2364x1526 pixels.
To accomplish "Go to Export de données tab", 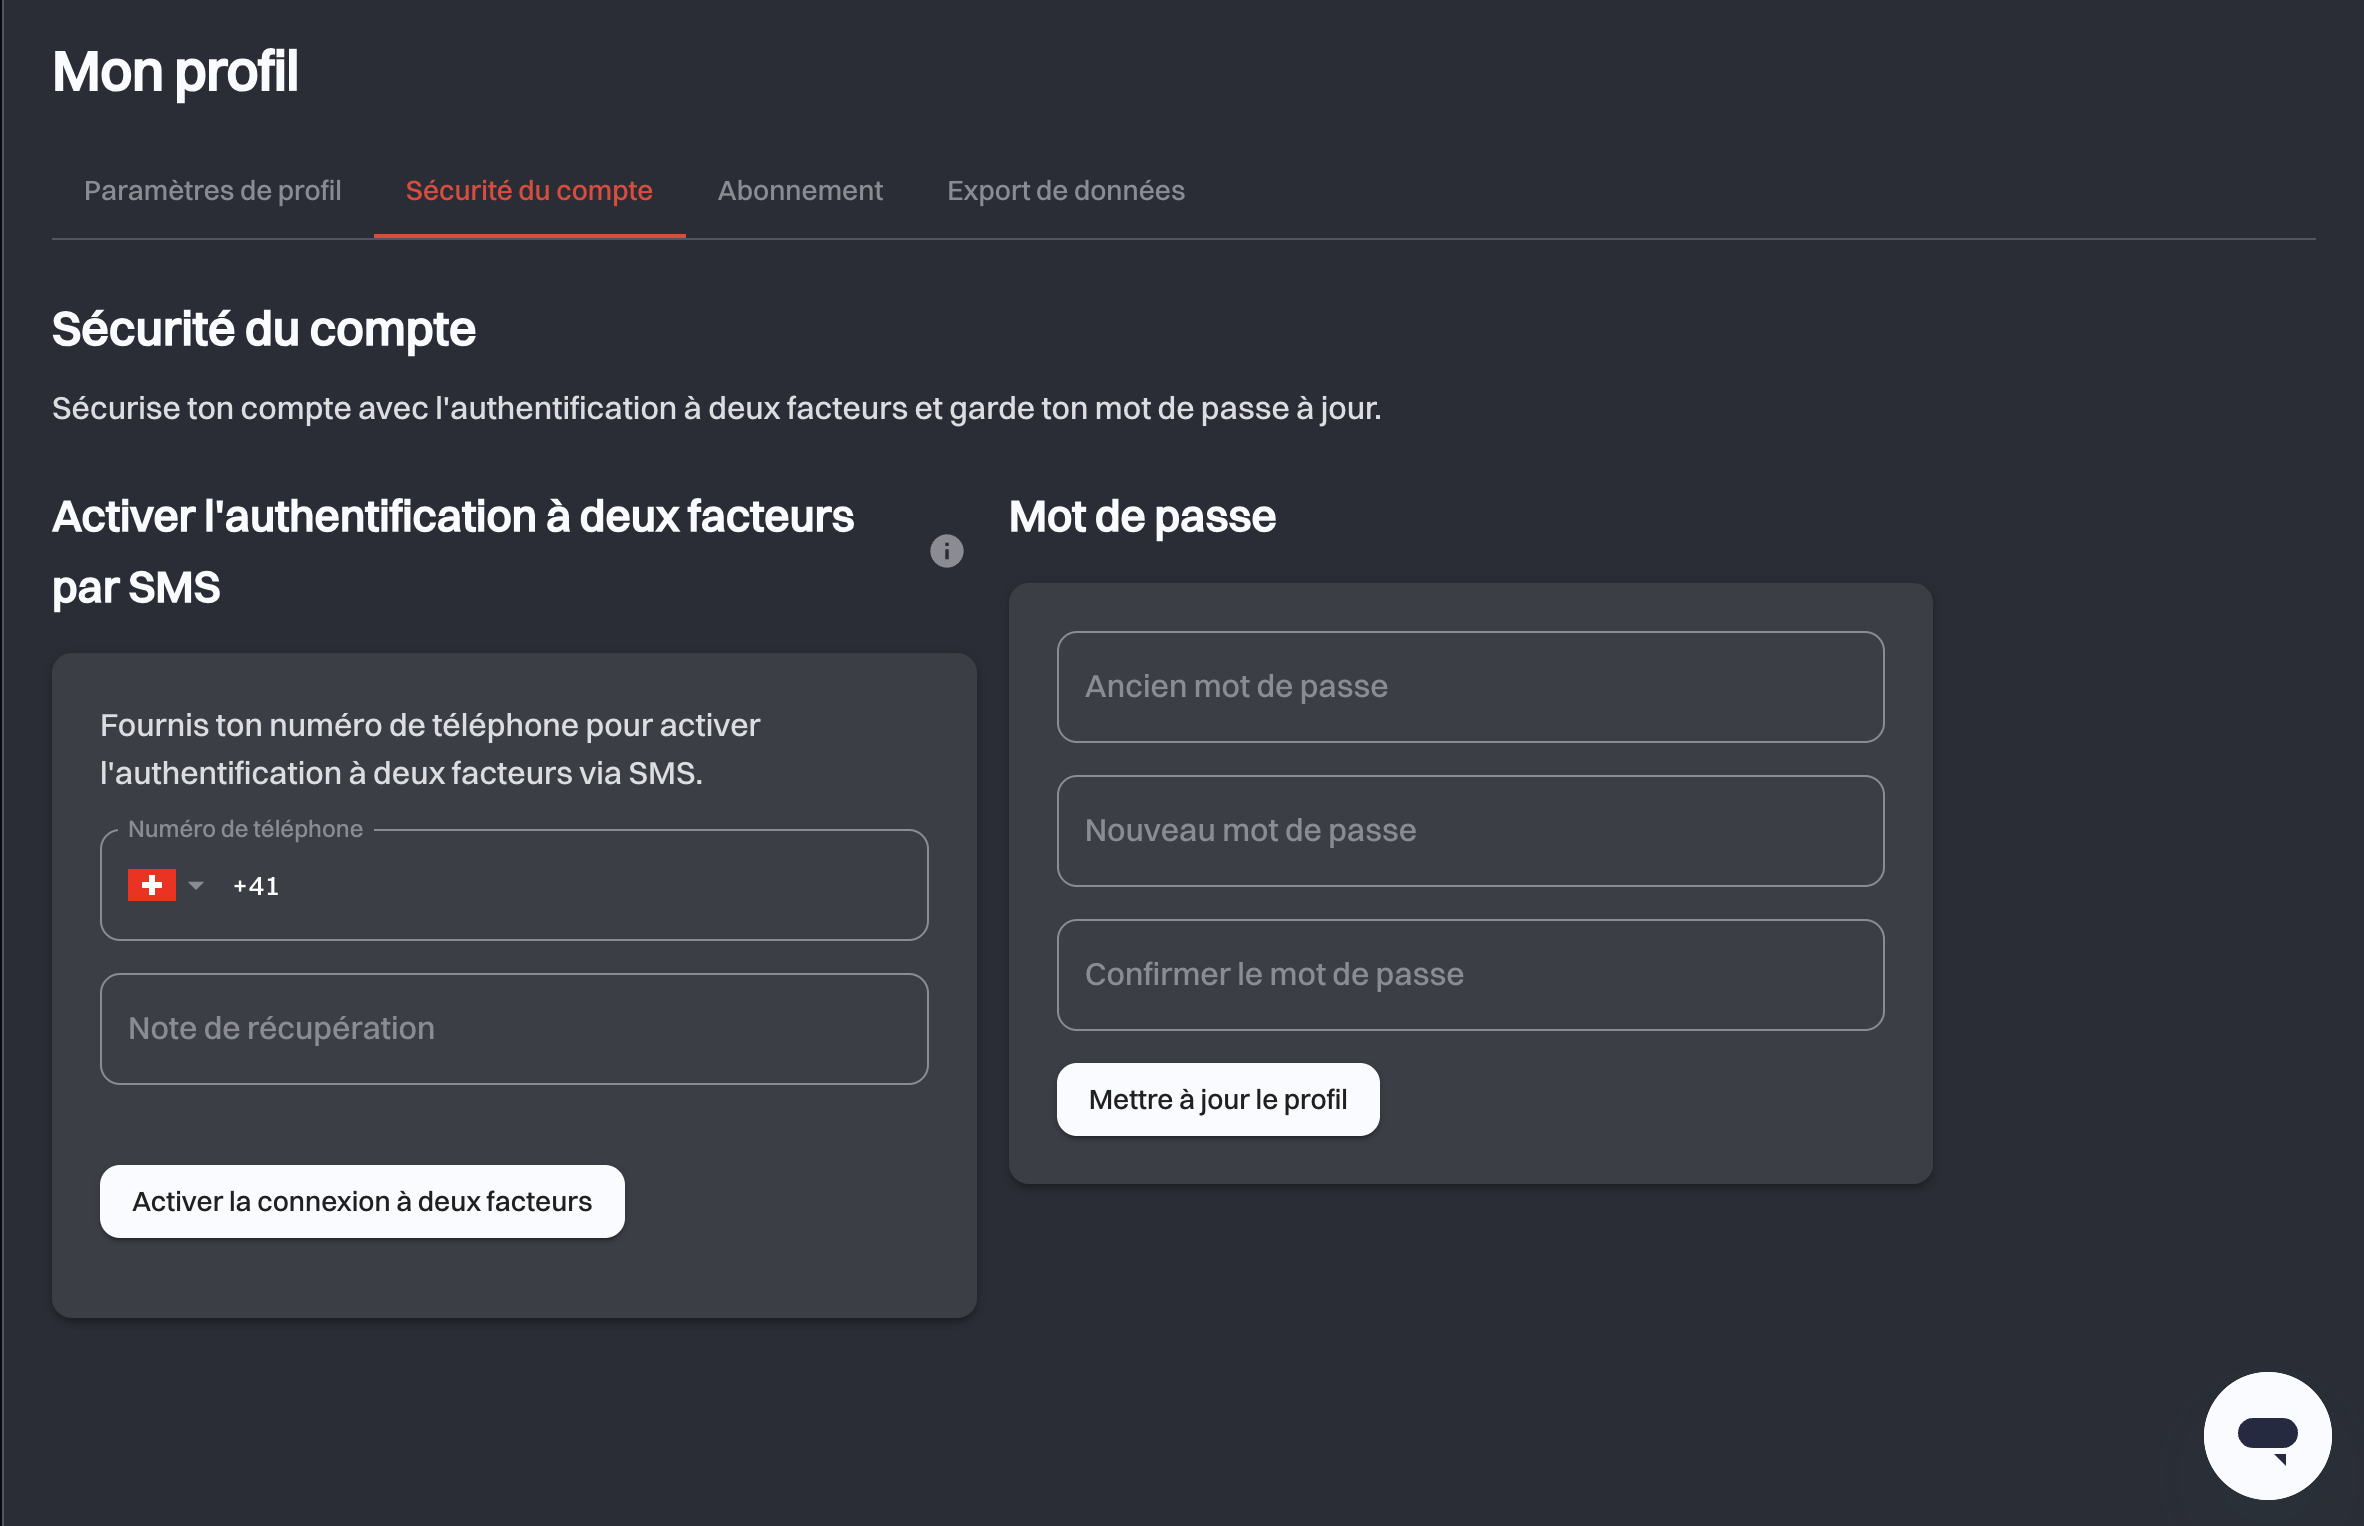I will pos(1066,190).
